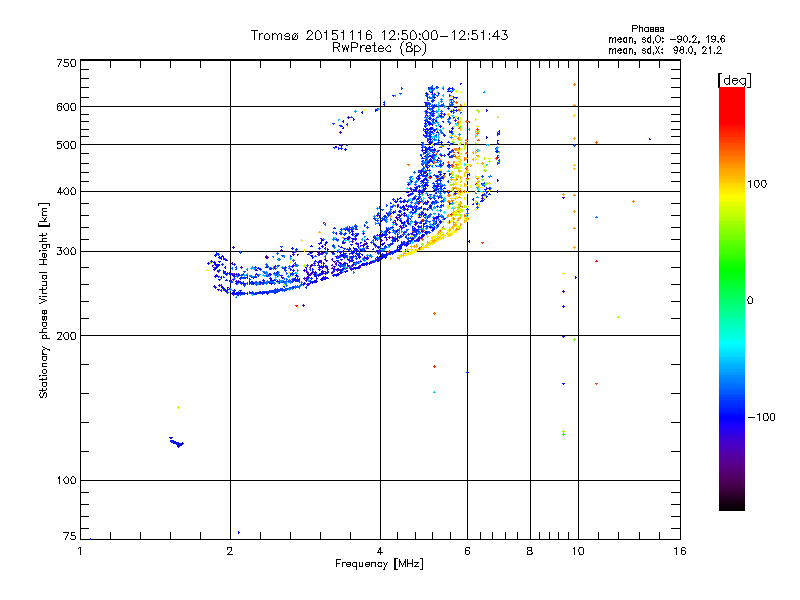The width and height of the screenshot is (800, 600).
Task: Click the -100 colorbar tick label
Action: [x=761, y=417]
